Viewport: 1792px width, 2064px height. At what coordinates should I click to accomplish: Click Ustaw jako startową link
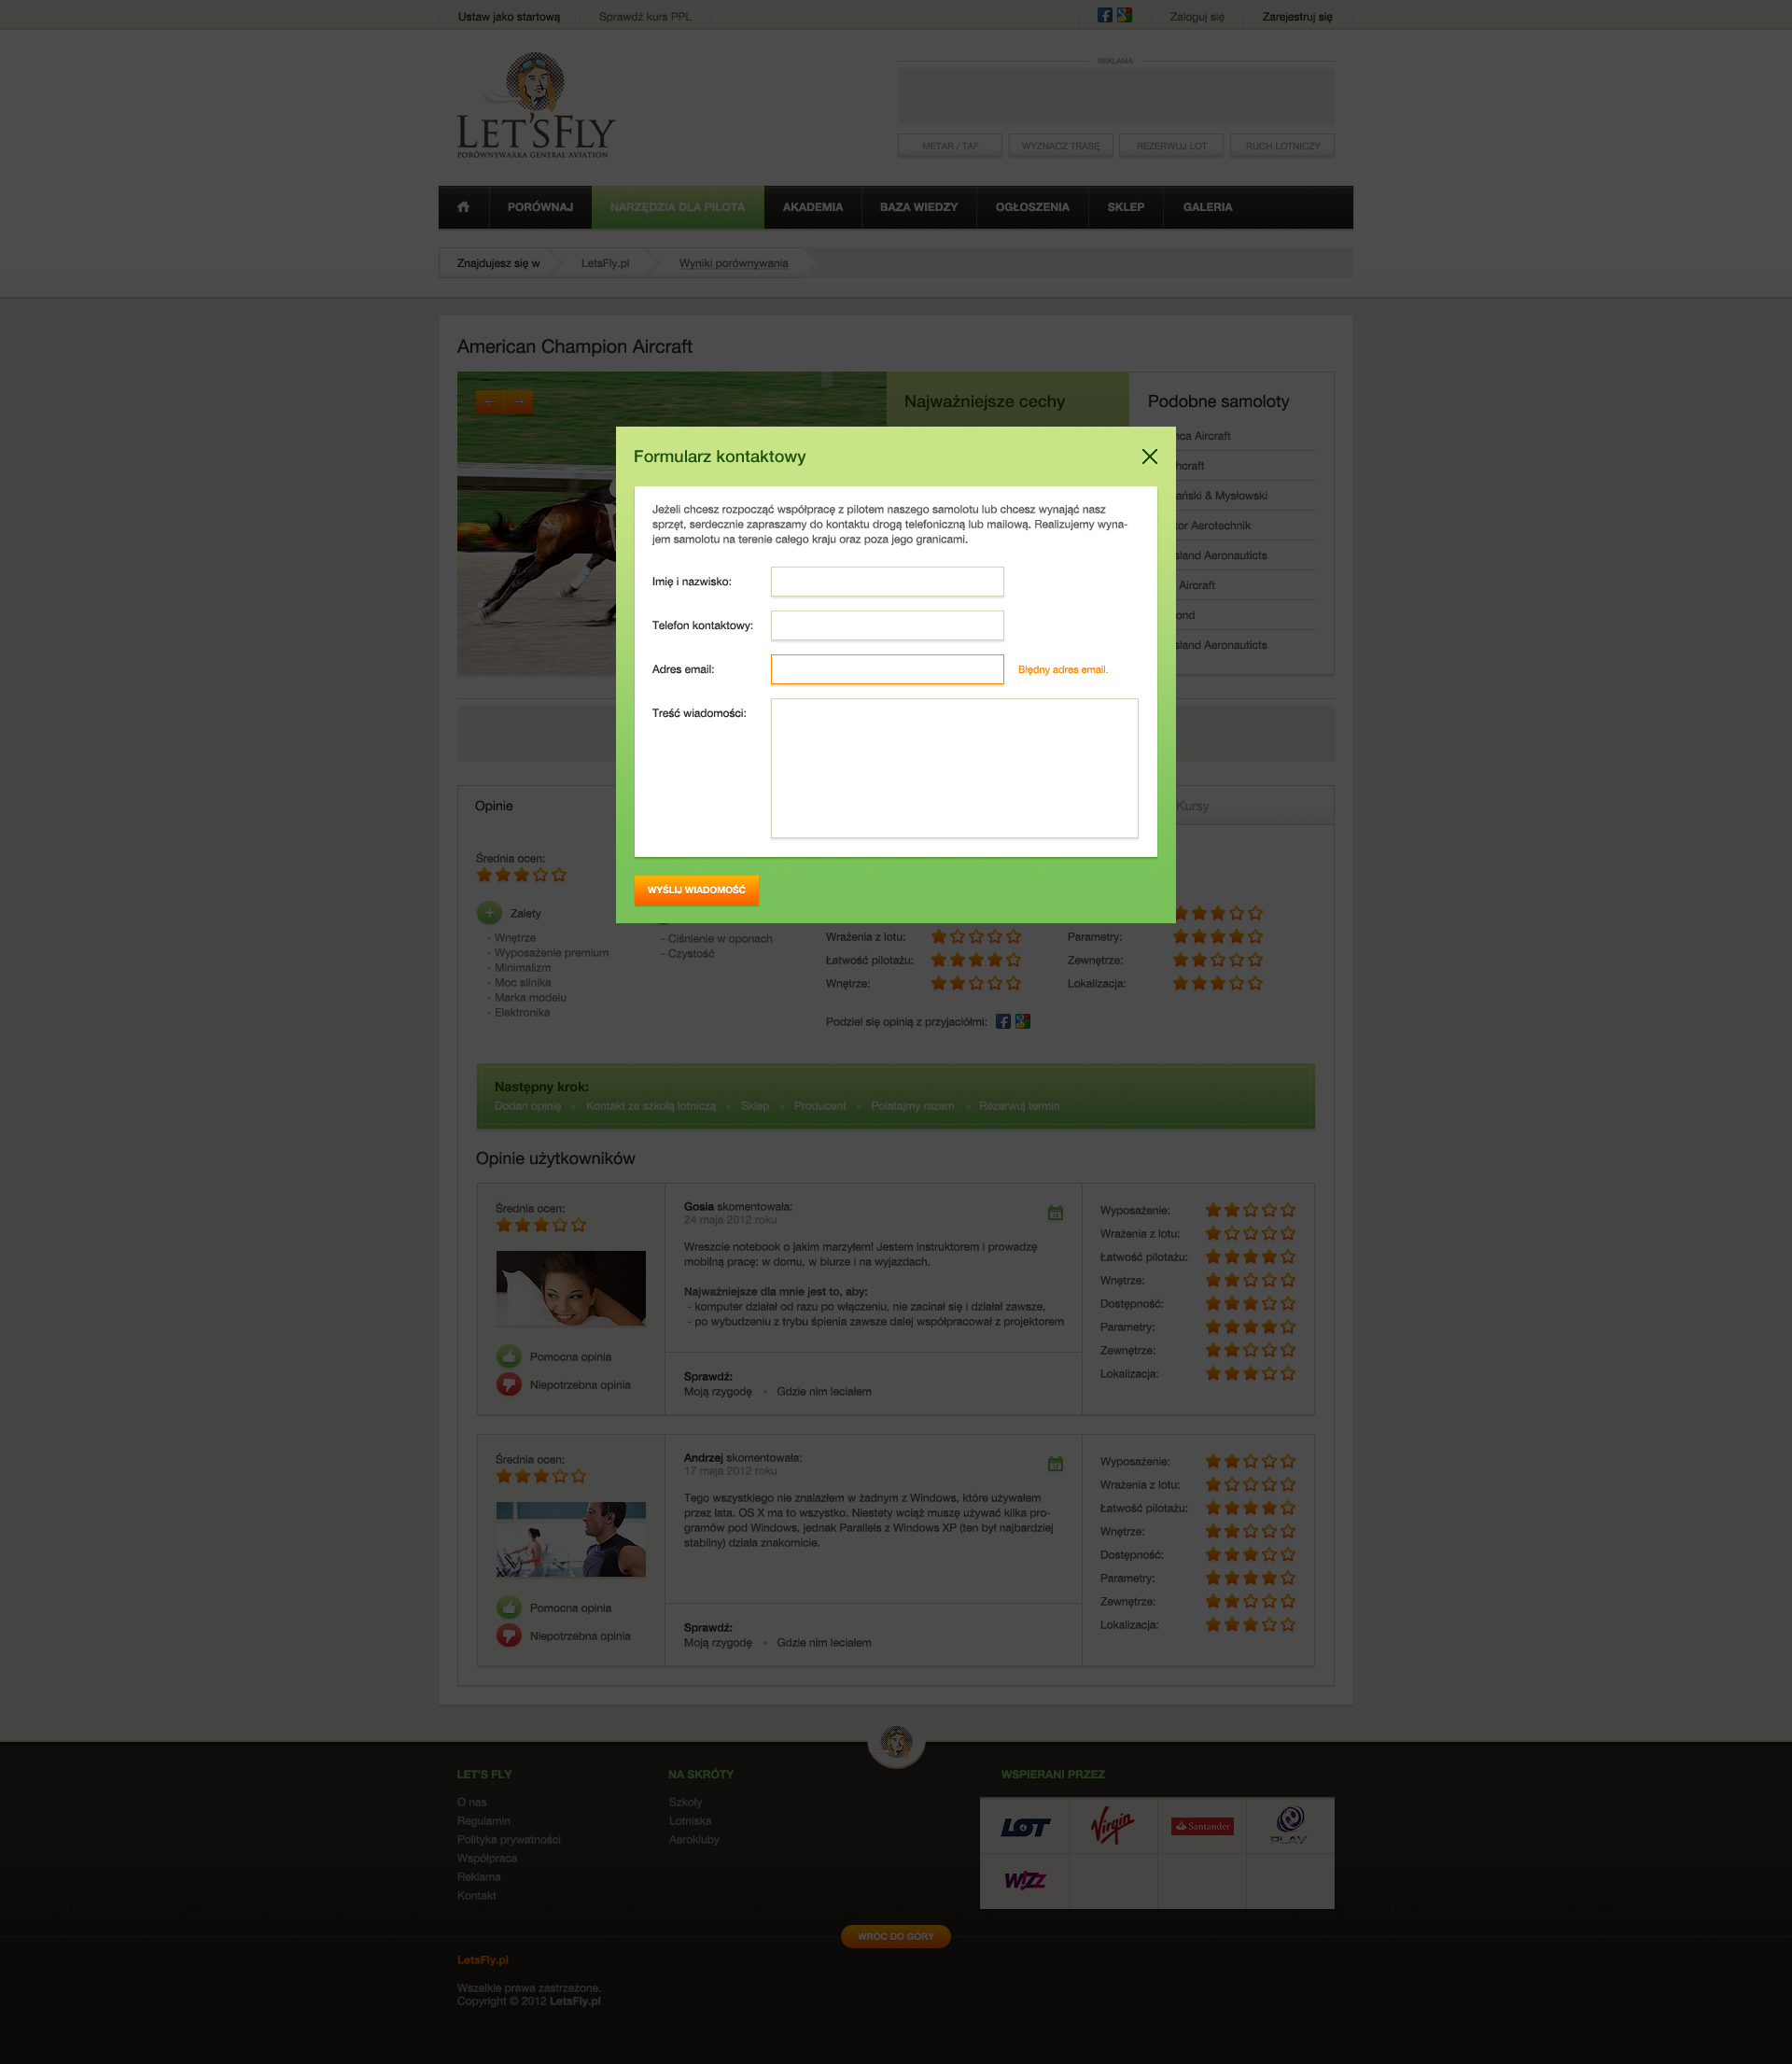point(509,17)
